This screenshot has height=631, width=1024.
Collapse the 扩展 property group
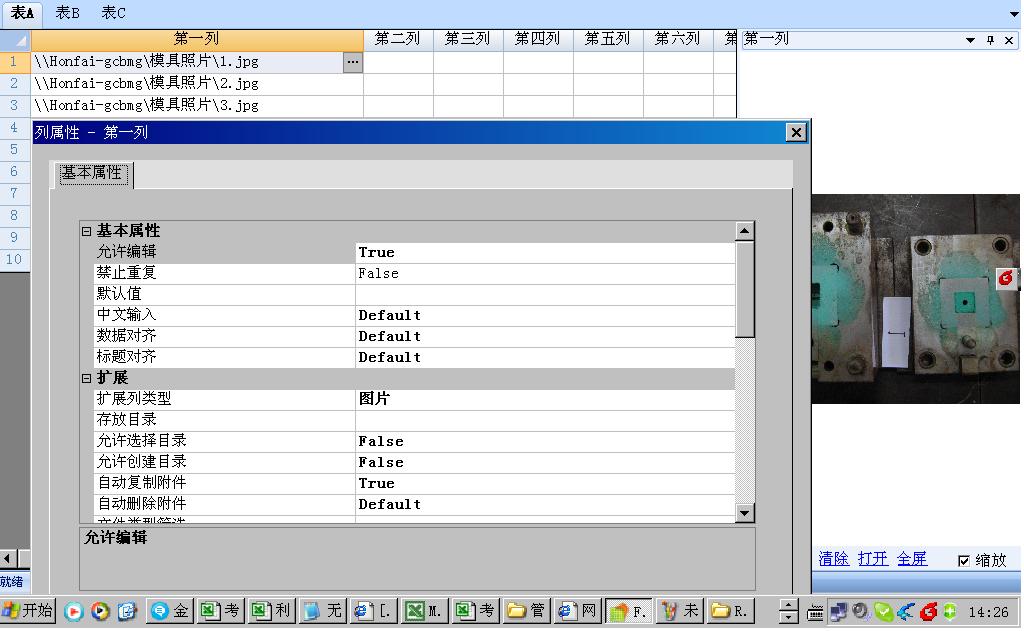coord(87,378)
